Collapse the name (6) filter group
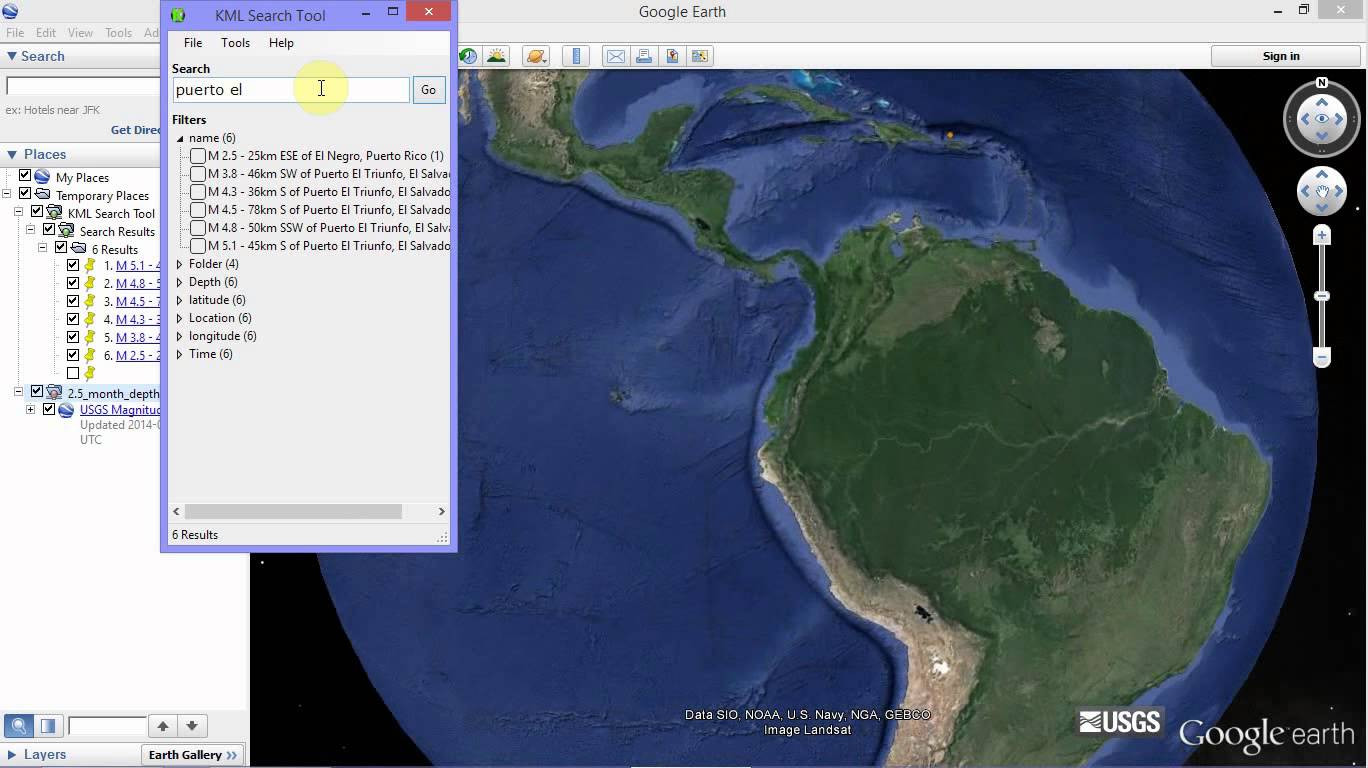 pyautogui.click(x=180, y=138)
